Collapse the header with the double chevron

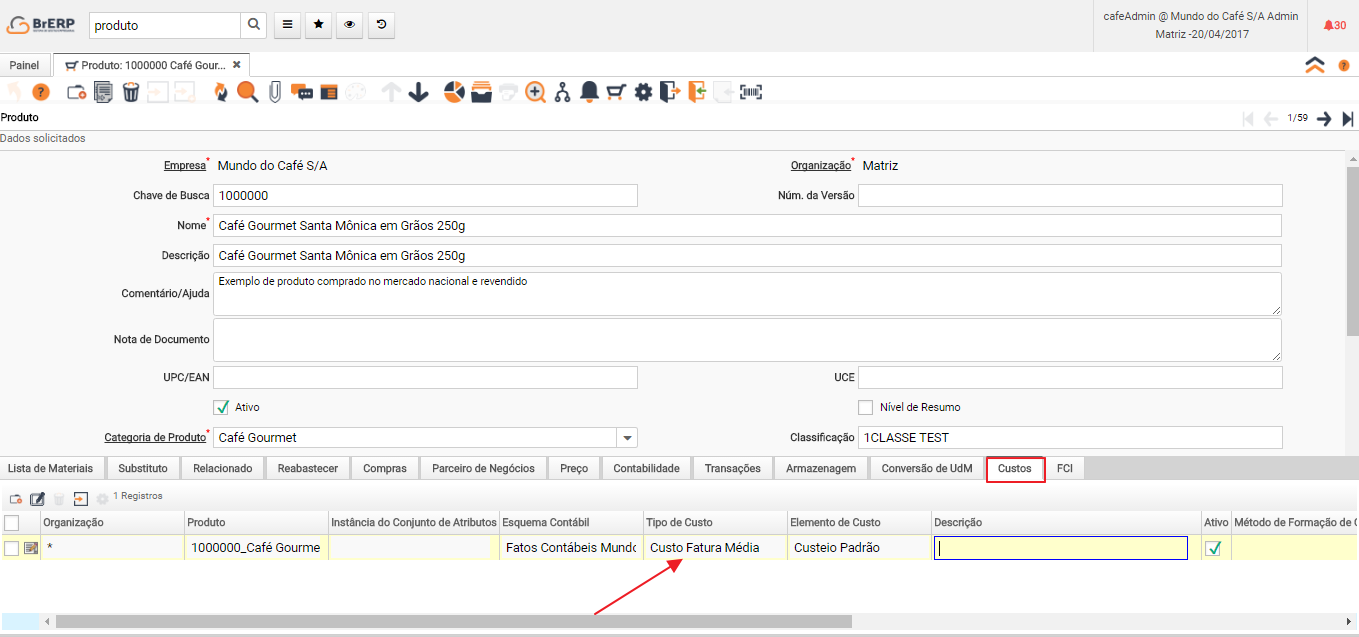click(x=1315, y=65)
